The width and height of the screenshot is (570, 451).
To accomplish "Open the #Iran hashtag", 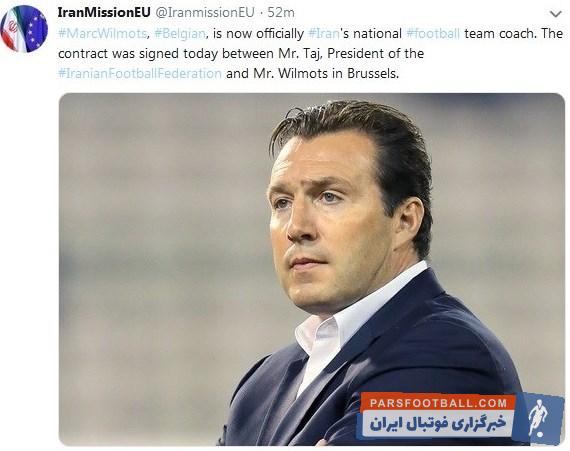I will [x=324, y=34].
